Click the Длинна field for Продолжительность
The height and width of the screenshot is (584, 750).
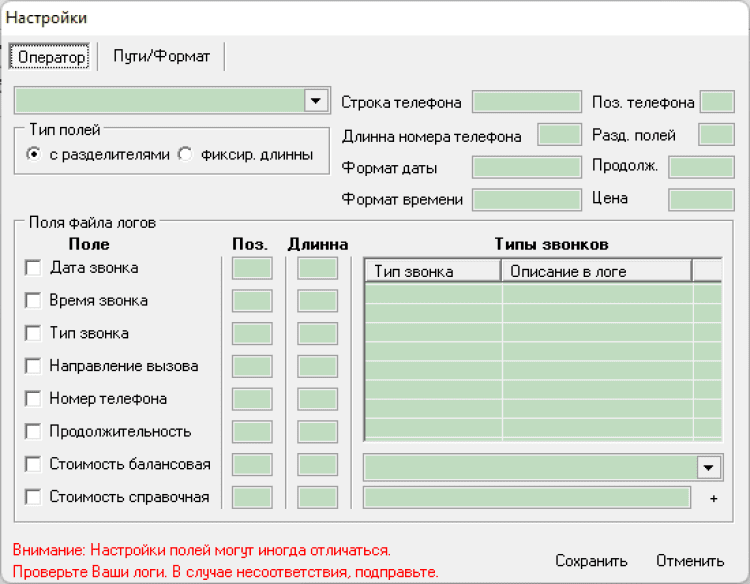pos(317,432)
